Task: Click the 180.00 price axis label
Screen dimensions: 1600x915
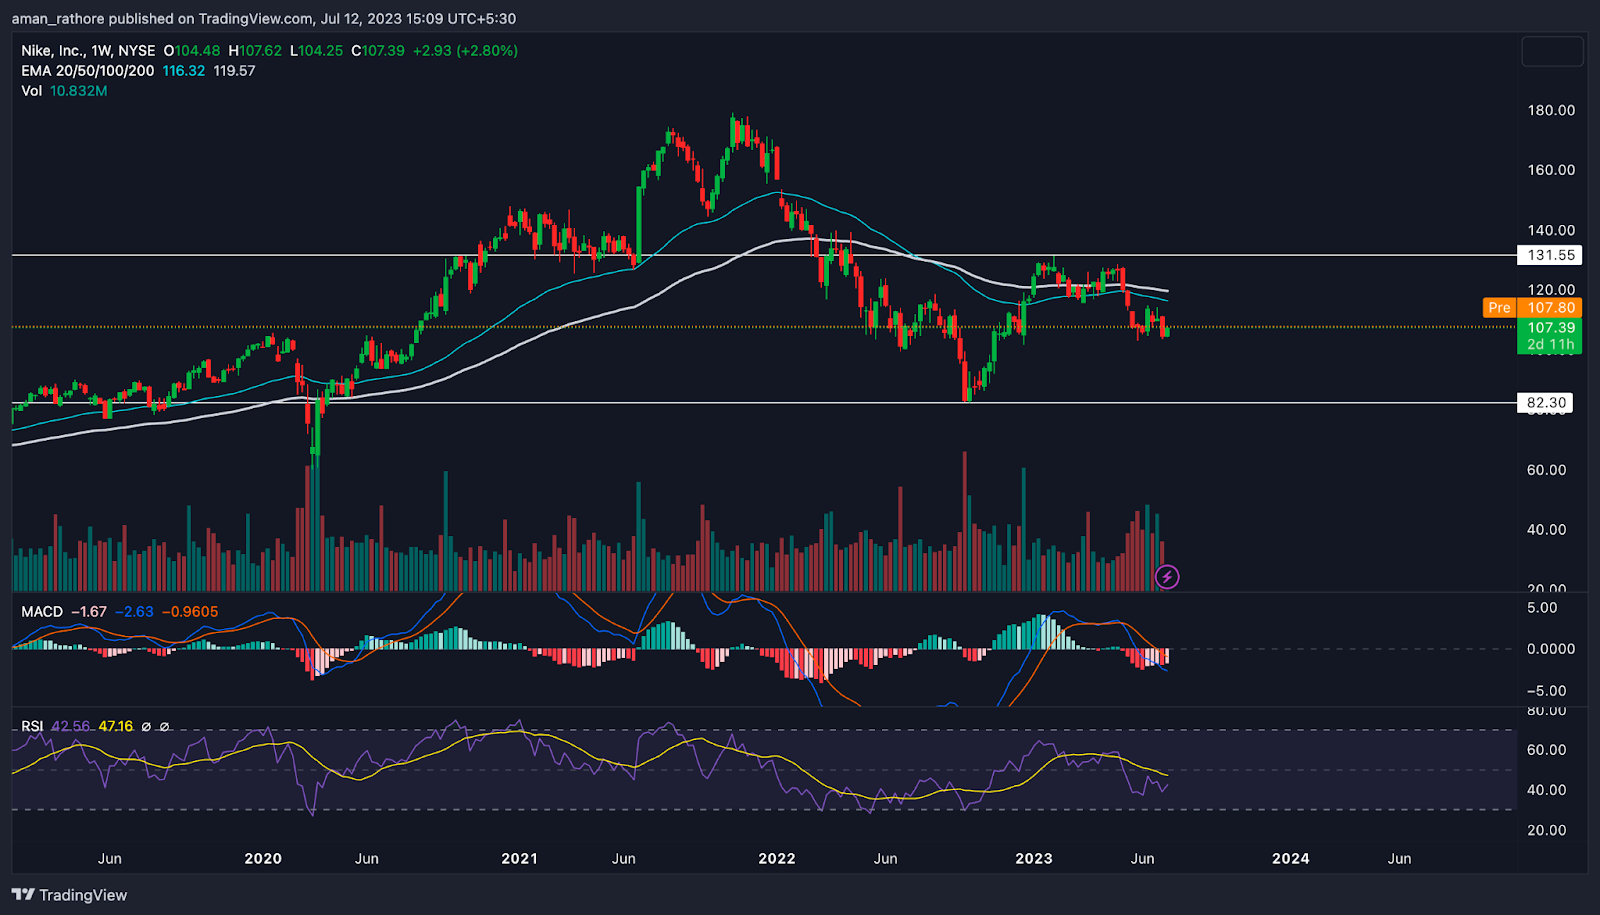Action: tap(1551, 110)
